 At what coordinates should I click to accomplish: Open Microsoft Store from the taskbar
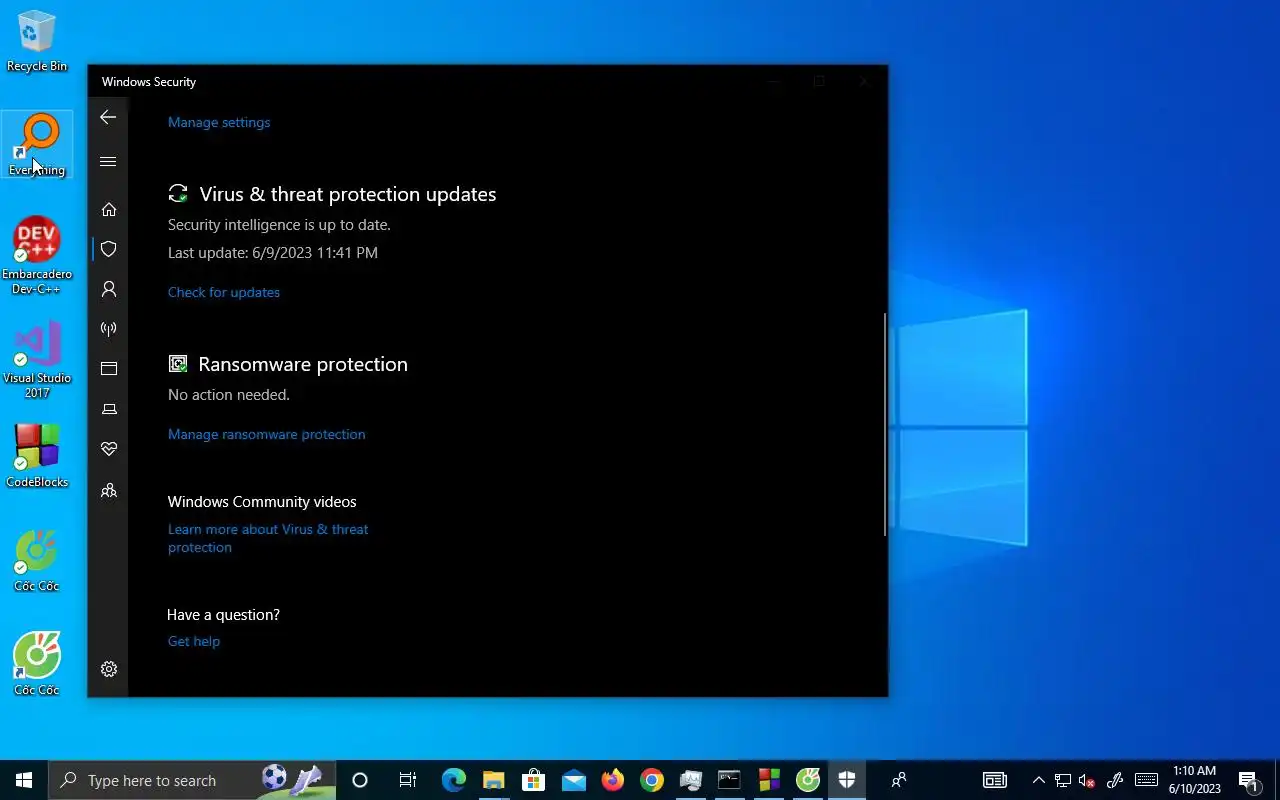click(533, 780)
